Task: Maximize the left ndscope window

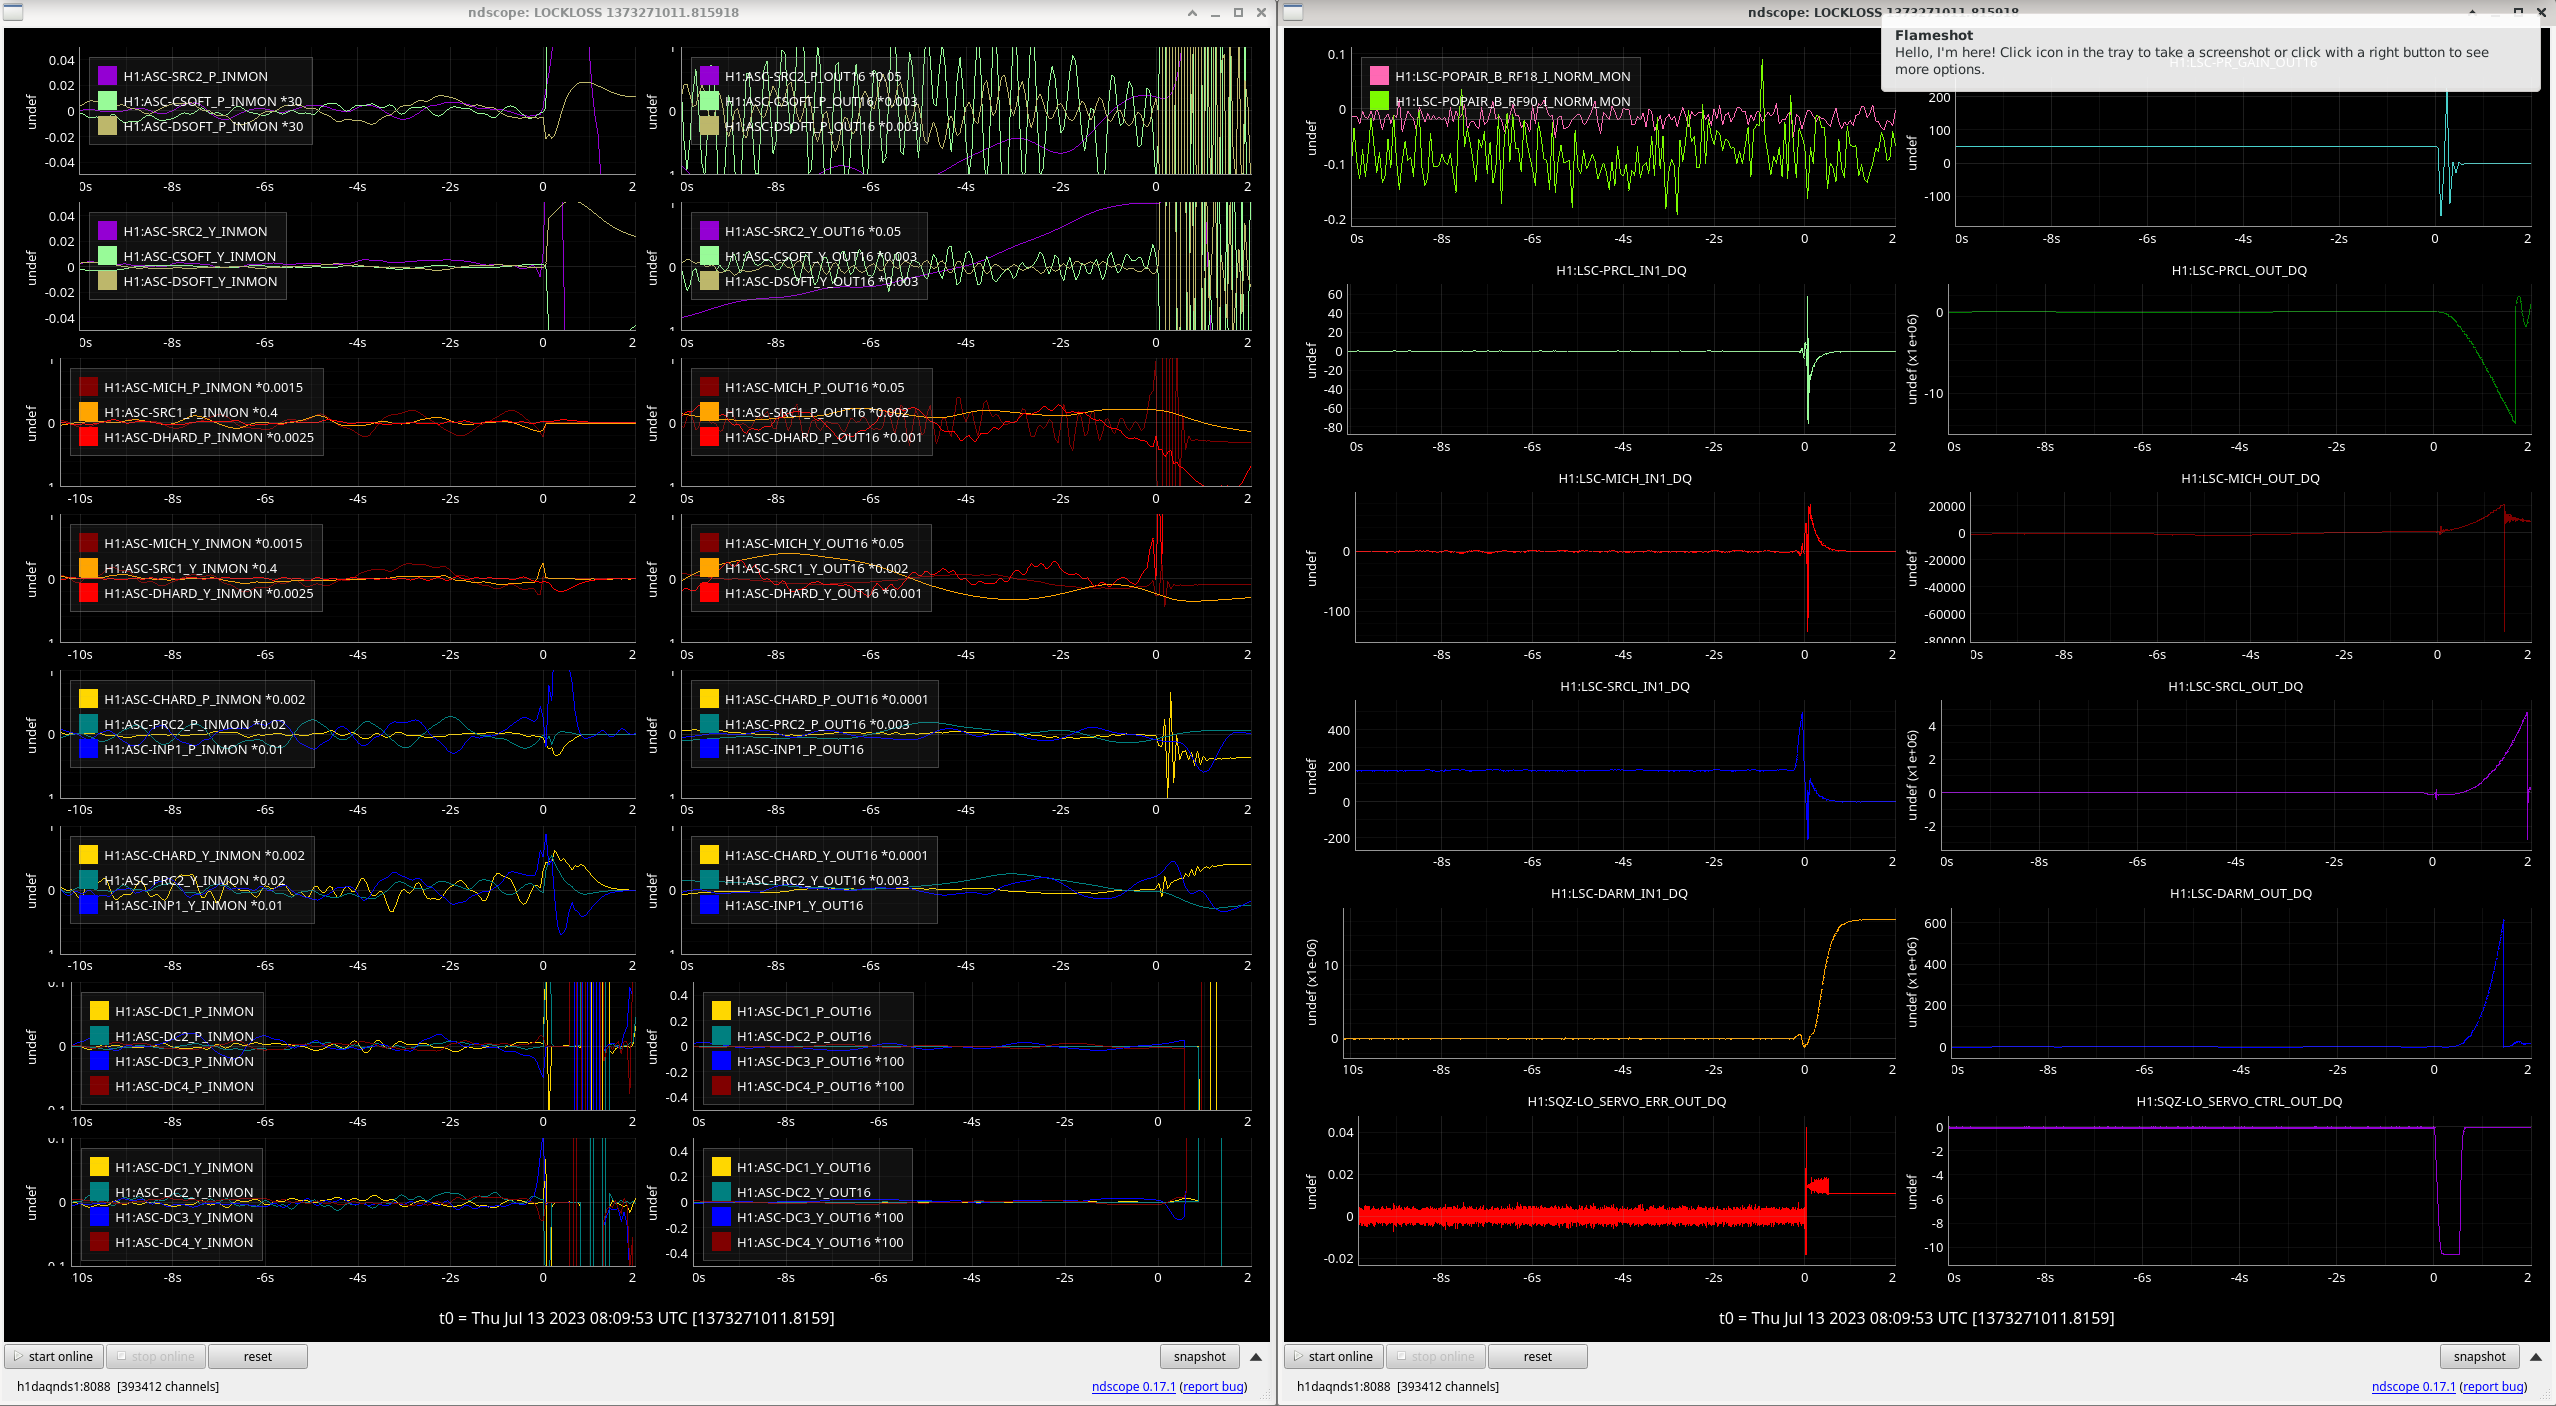Action: point(1238,13)
